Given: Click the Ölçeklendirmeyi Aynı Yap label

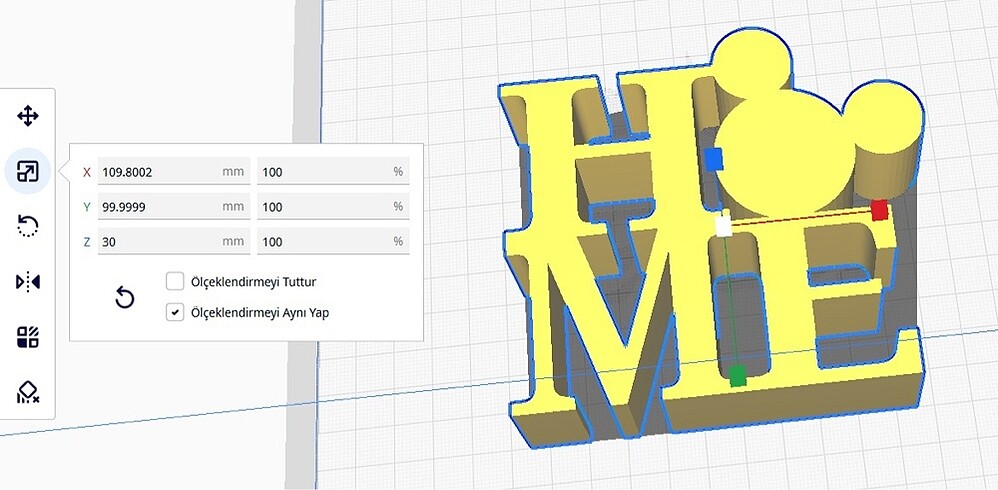Looking at the screenshot, I should (x=260, y=313).
